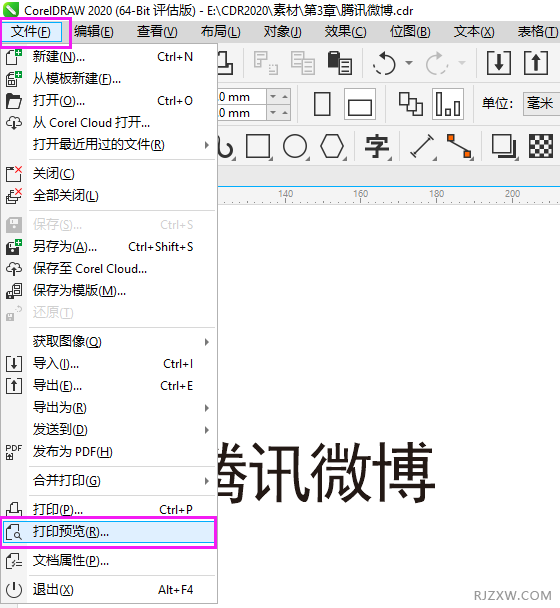Select the Transparency checkerboard tool
Image resolution: width=560 pixels, height=608 pixels.
[541, 147]
